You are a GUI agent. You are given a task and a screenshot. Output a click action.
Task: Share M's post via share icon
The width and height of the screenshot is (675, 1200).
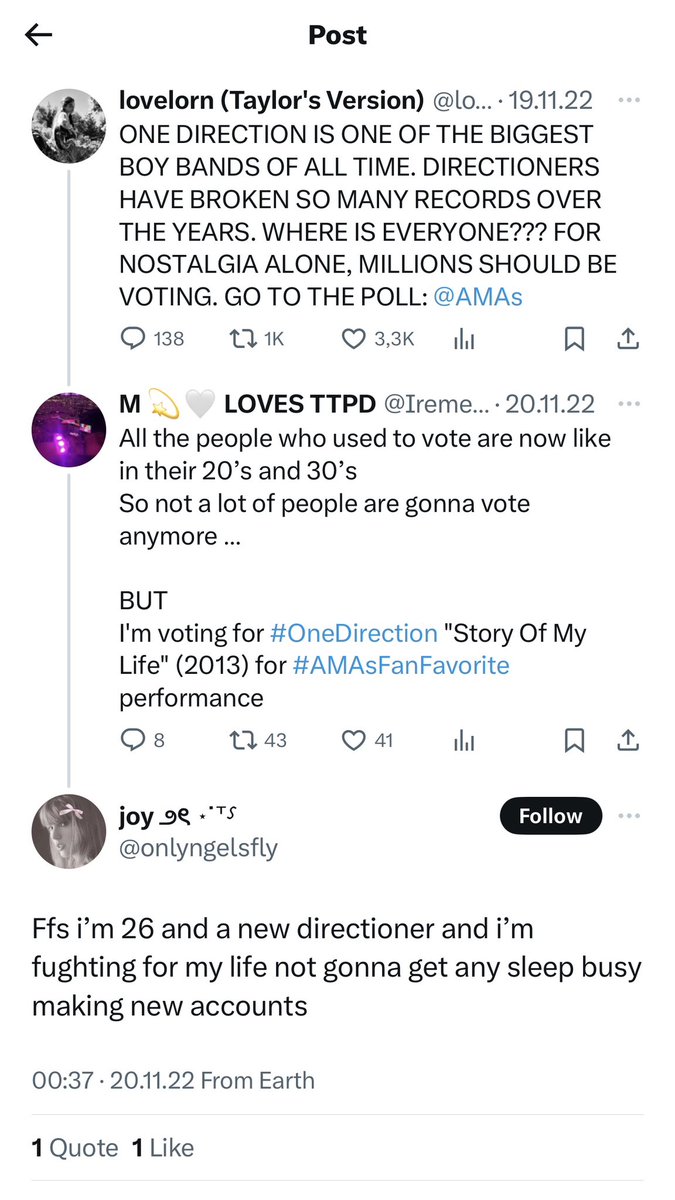[x=628, y=740]
